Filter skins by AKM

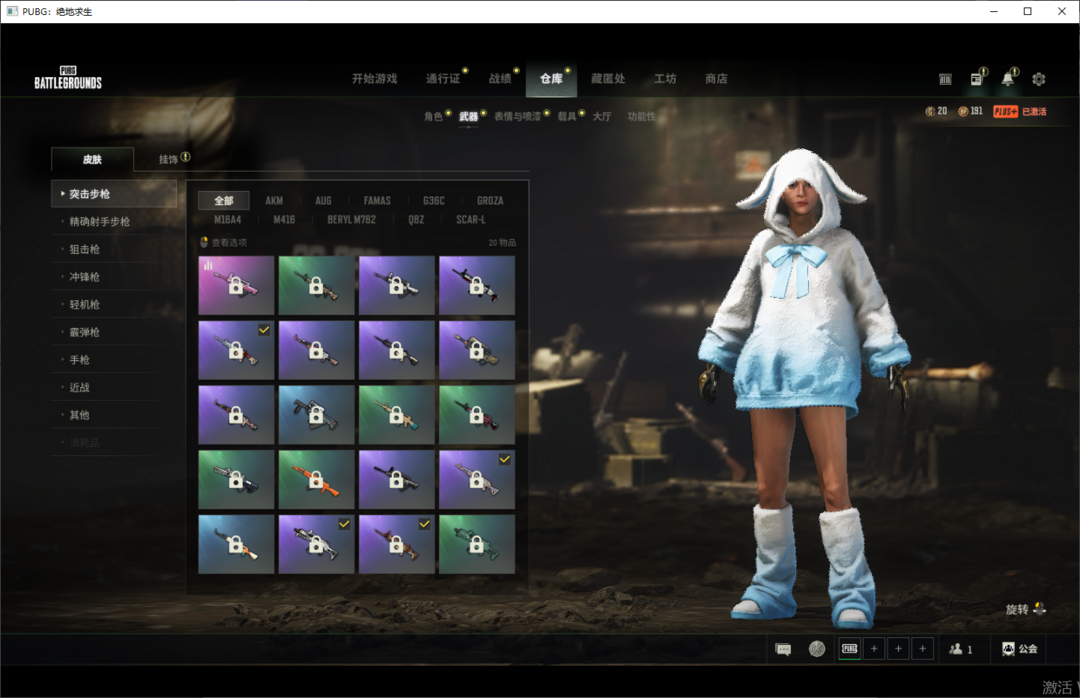click(274, 201)
